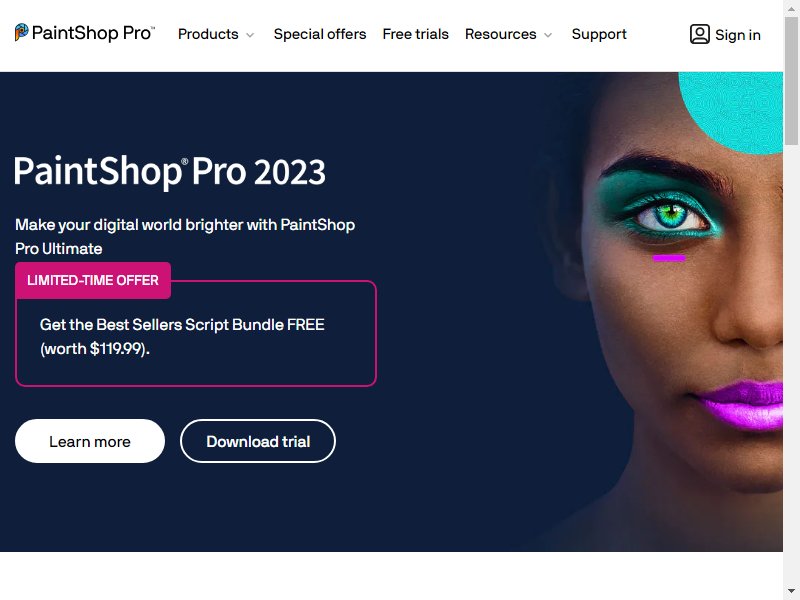Click the Best Sellers Script Bundle offer text
Image resolution: width=800 pixels, height=600 pixels.
(182, 336)
